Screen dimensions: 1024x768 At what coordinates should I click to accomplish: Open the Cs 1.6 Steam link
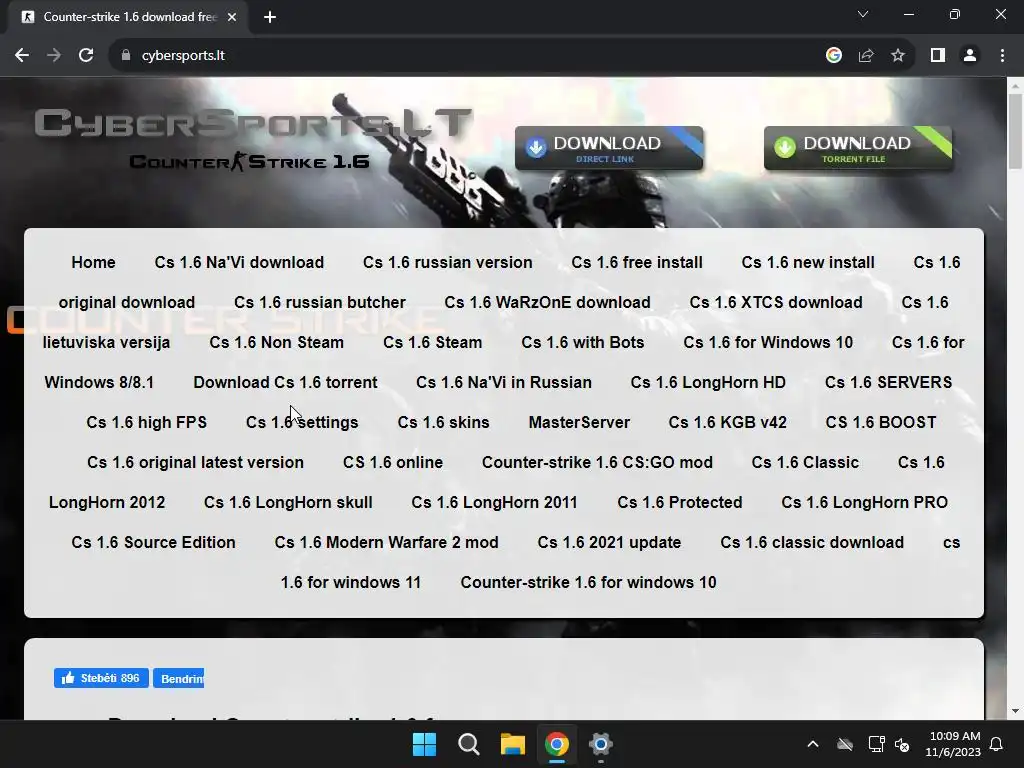pos(432,342)
